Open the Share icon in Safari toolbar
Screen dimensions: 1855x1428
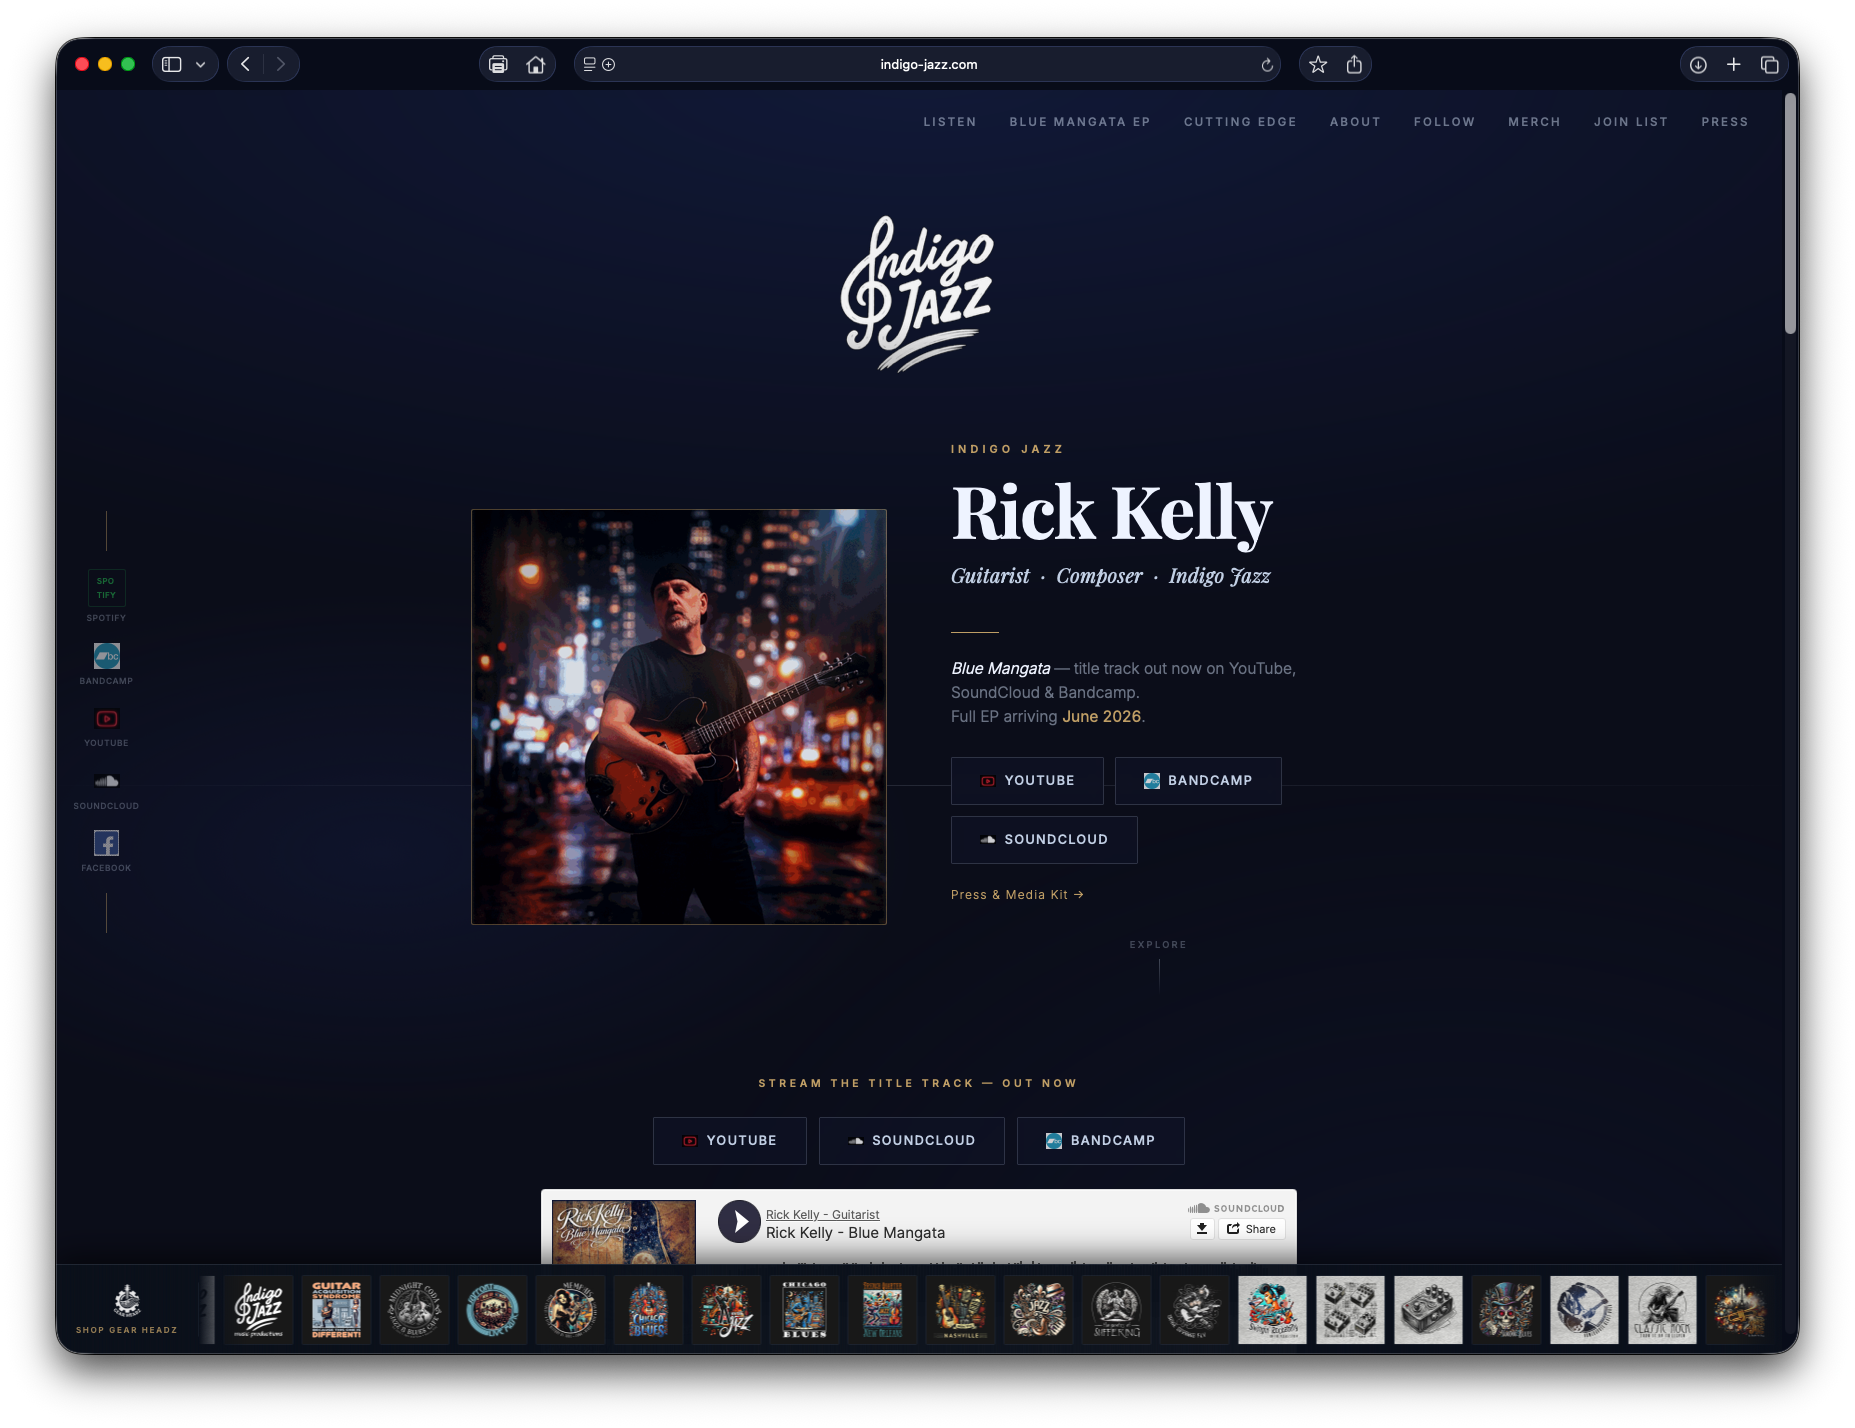pyautogui.click(x=1354, y=64)
